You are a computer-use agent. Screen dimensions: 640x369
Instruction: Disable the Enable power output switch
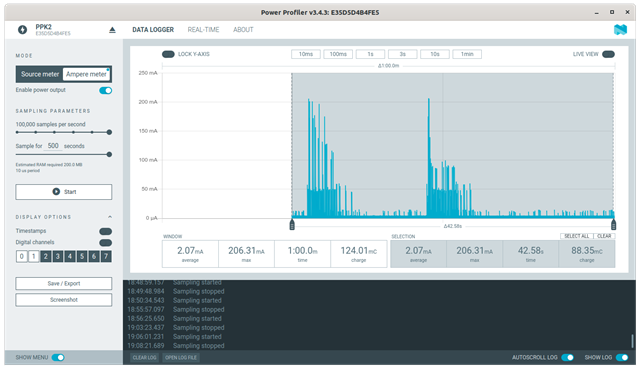click(106, 90)
